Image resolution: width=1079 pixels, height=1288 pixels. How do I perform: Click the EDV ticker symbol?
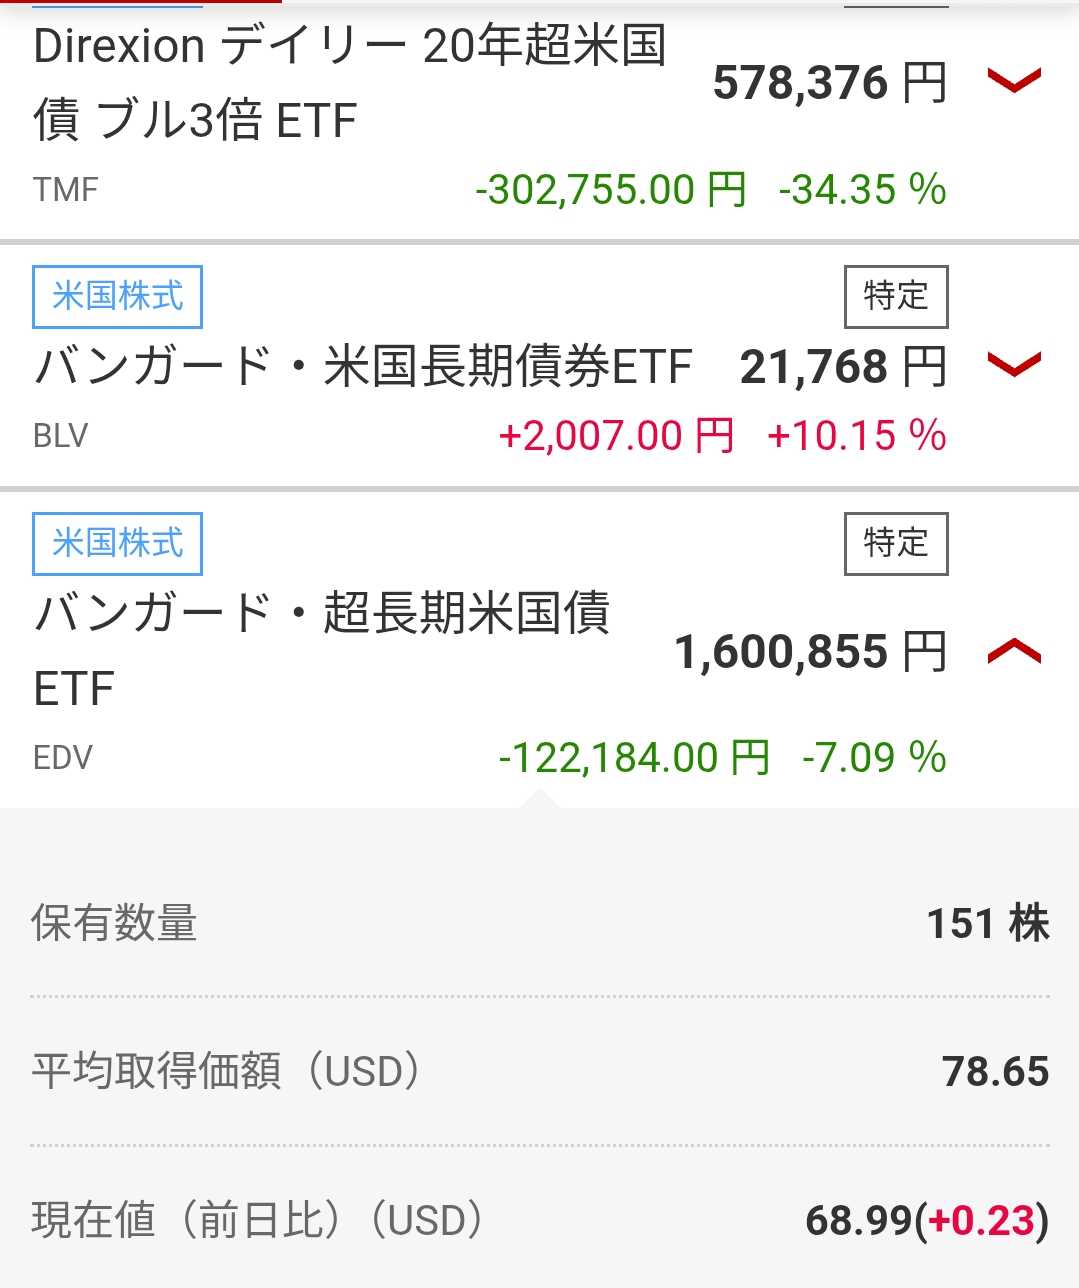point(63,758)
